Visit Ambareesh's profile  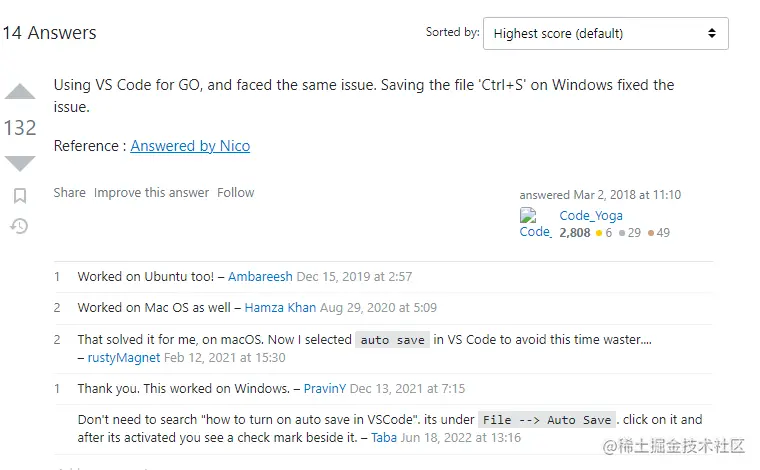click(x=260, y=277)
